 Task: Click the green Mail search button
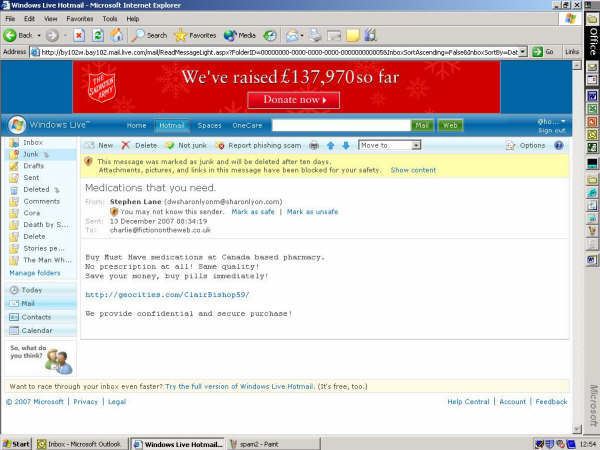(x=422, y=125)
